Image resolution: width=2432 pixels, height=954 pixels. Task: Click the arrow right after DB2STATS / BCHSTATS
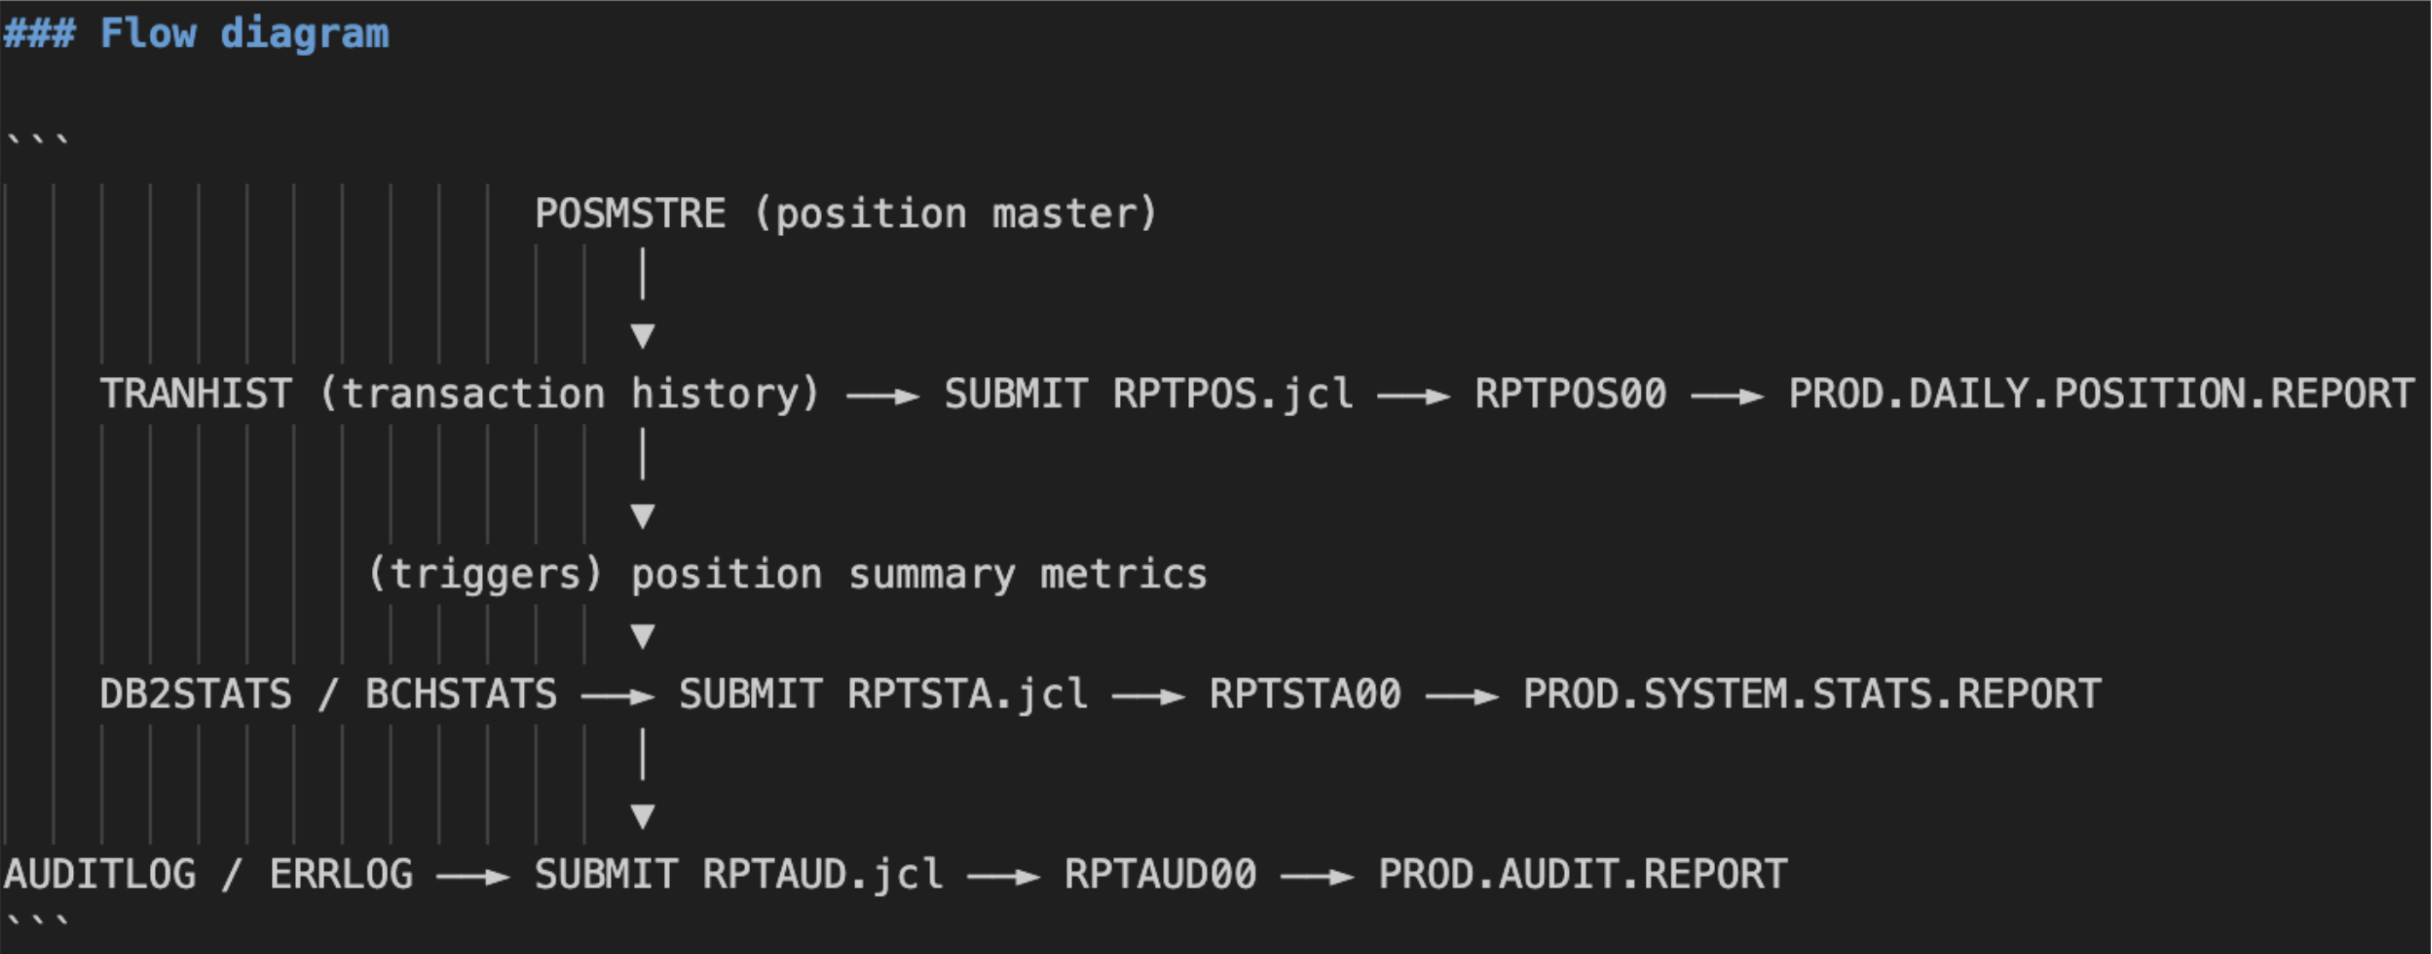tap(617, 696)
